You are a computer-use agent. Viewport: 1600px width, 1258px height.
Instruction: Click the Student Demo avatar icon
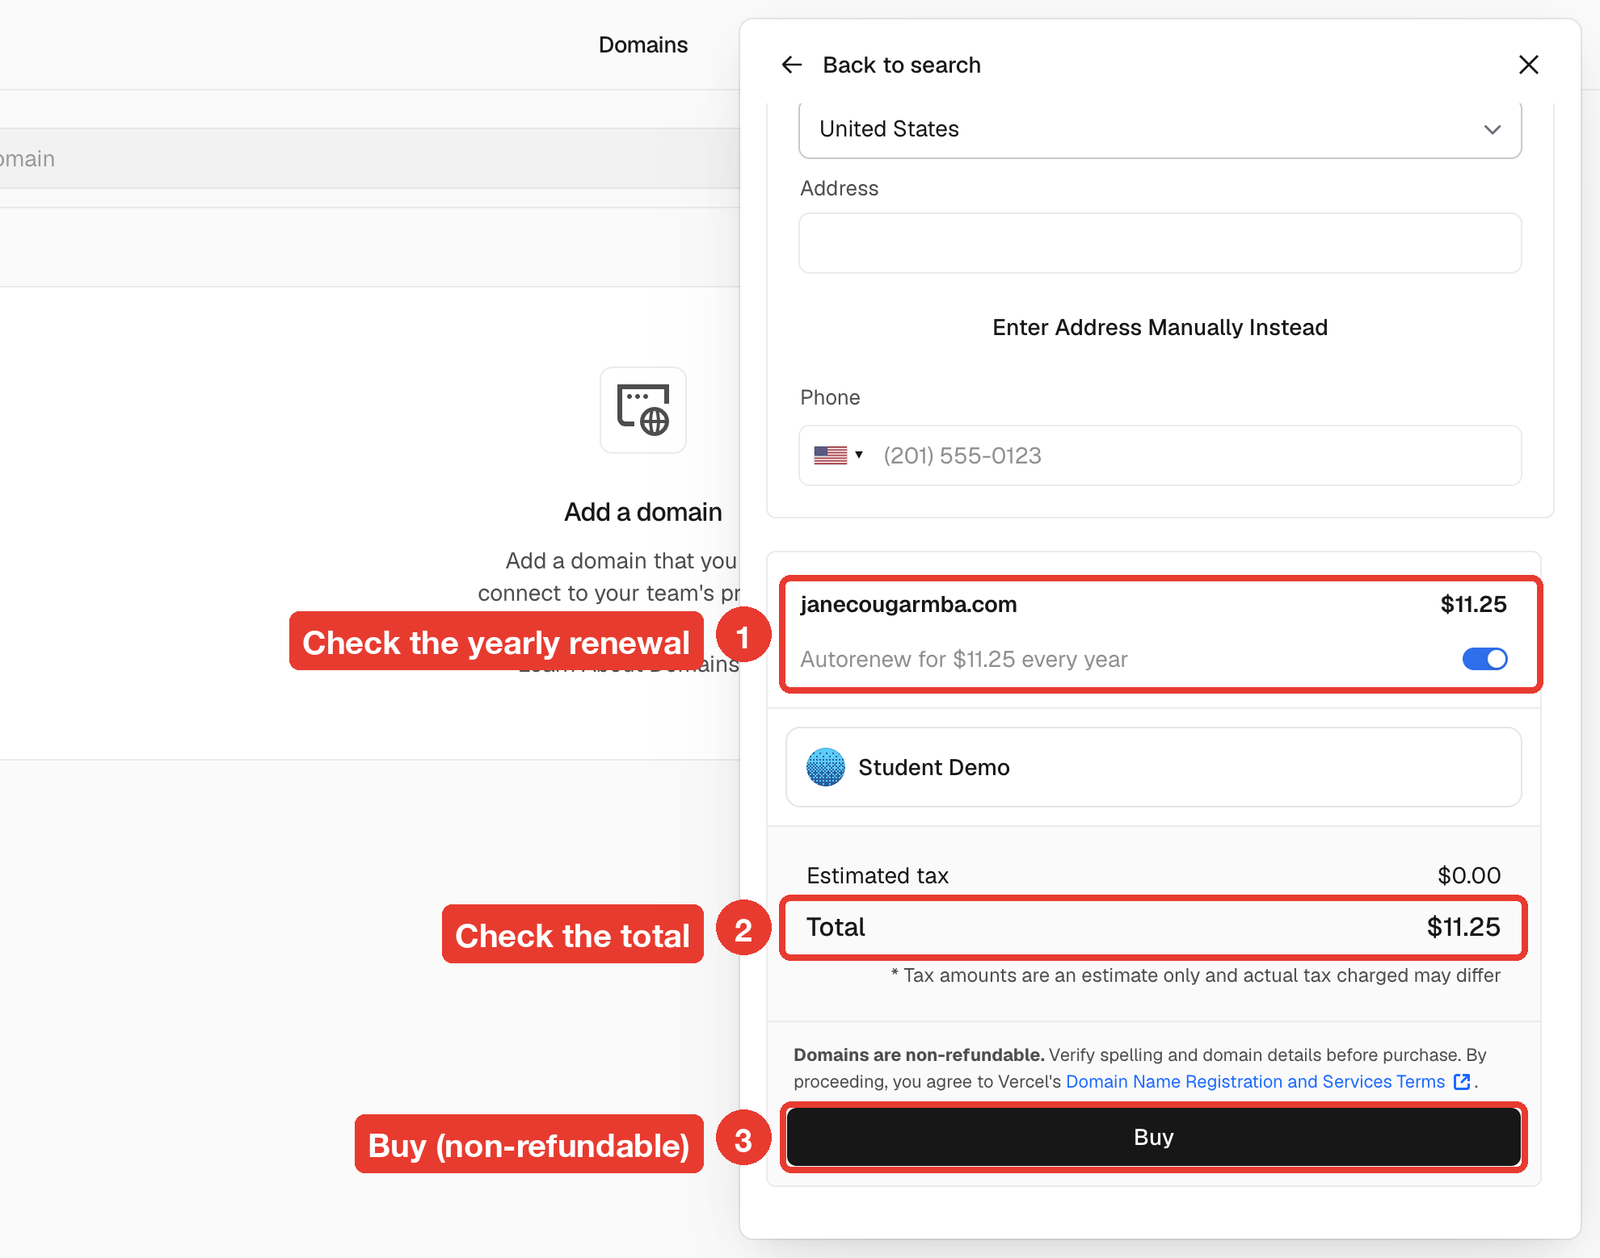[826, 767]
